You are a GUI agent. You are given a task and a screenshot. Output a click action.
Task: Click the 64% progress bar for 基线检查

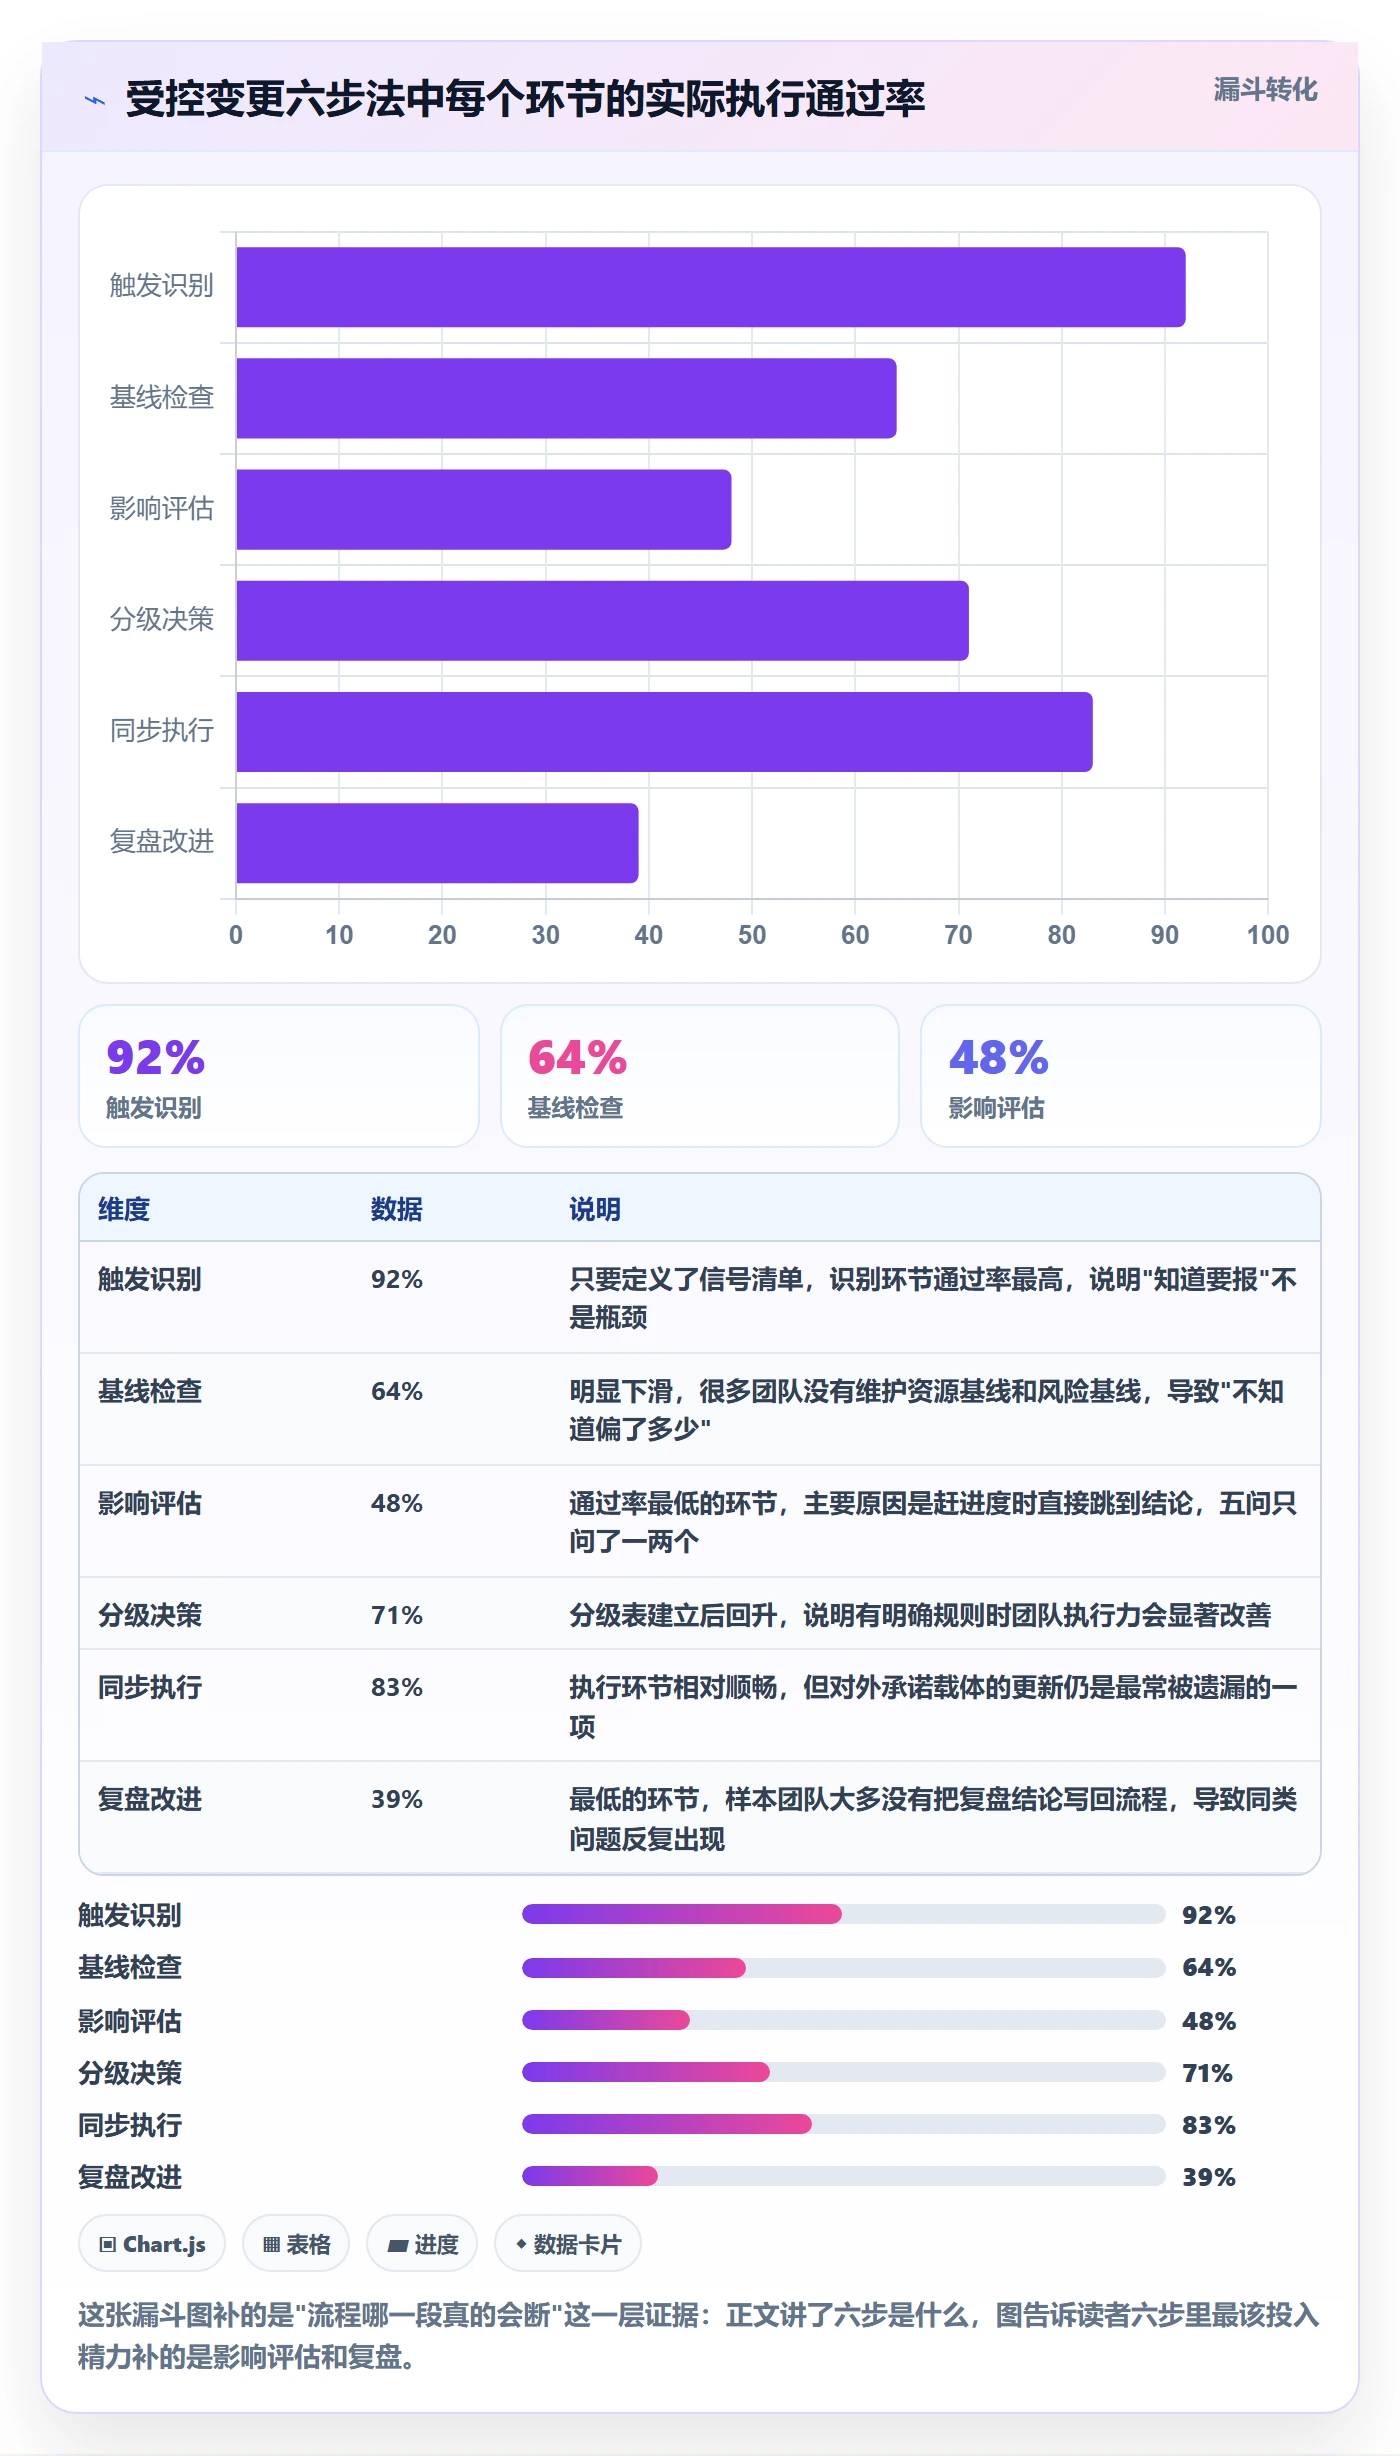(844, 1967)
